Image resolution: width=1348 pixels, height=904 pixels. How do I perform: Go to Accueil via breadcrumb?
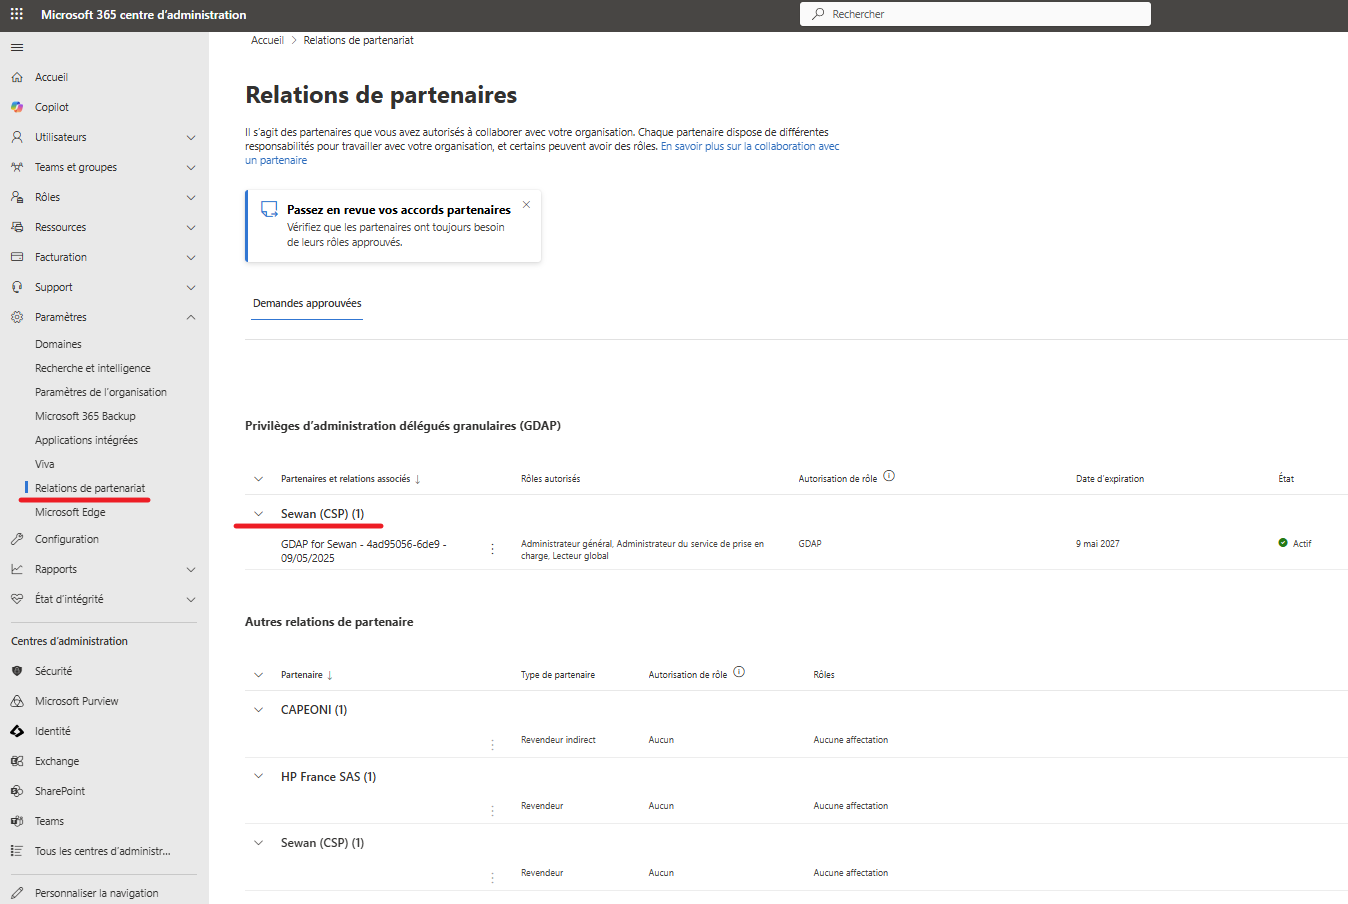(x=267, y=40)
